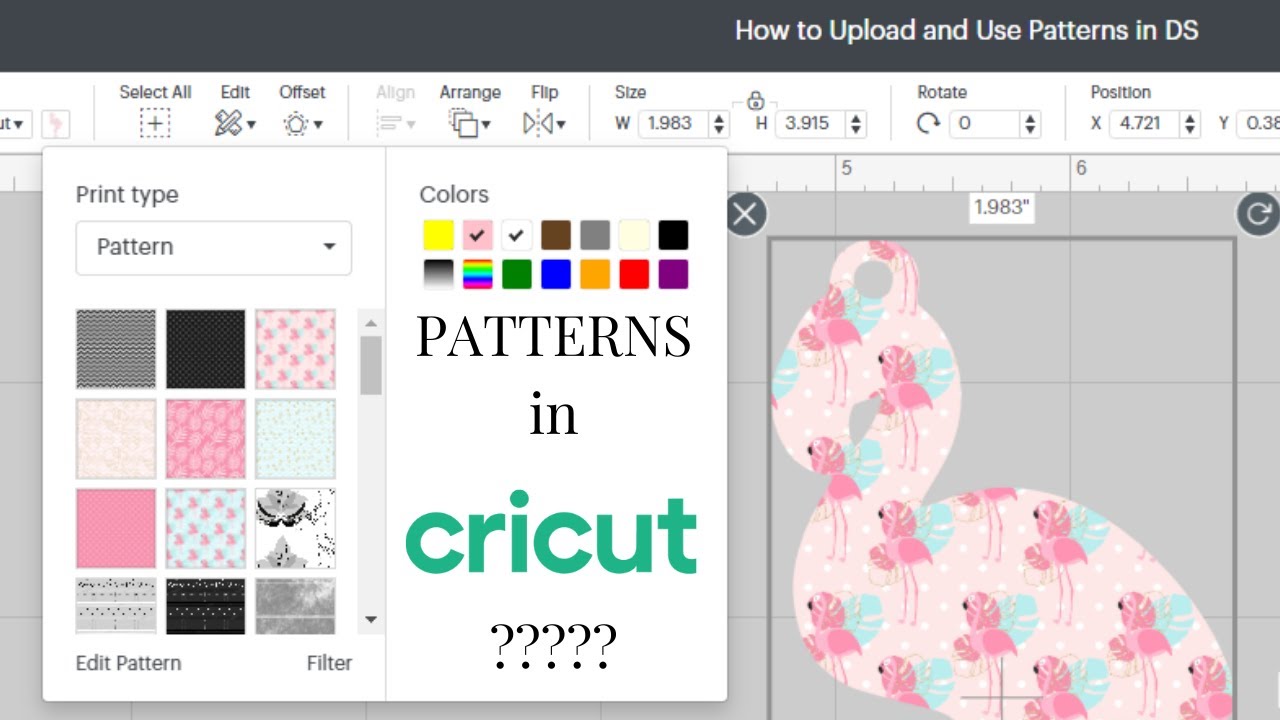Click the Rotate value stepper arrows
The image size is (1280, 720).
tap(1031, 124)
